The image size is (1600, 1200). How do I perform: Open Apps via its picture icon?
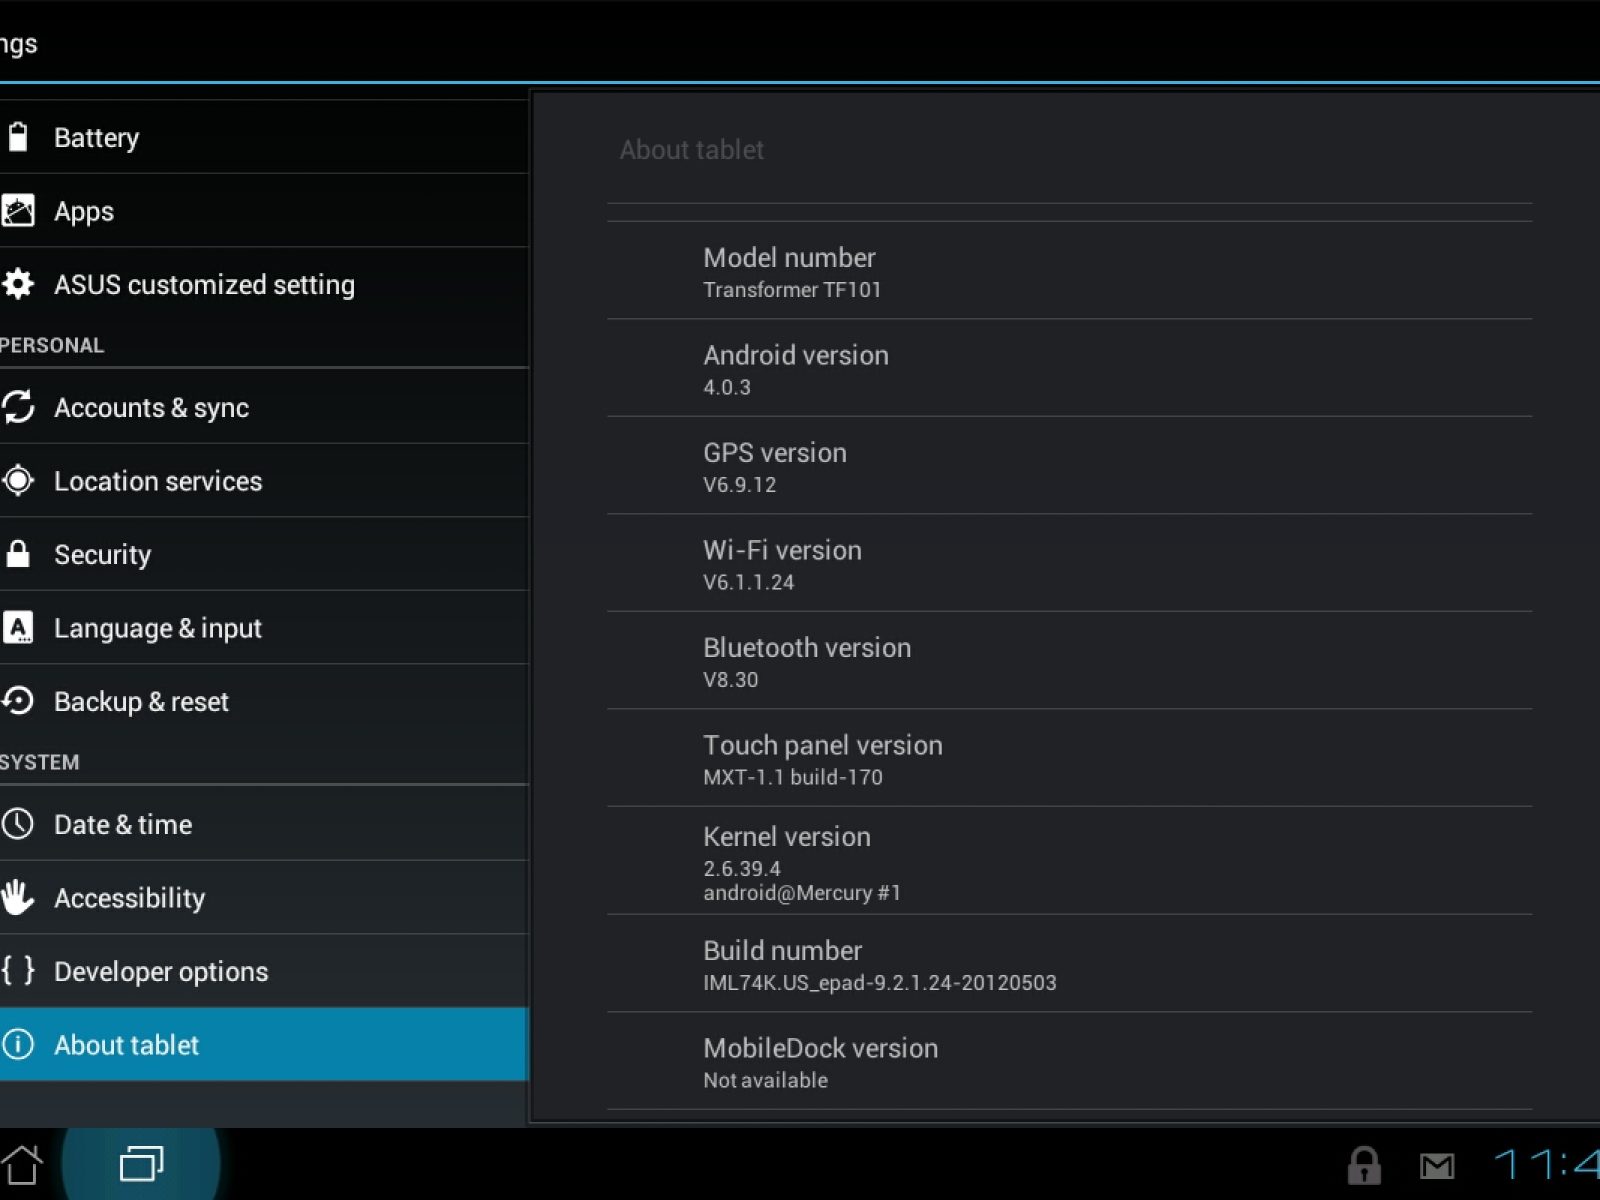[18, 210]
